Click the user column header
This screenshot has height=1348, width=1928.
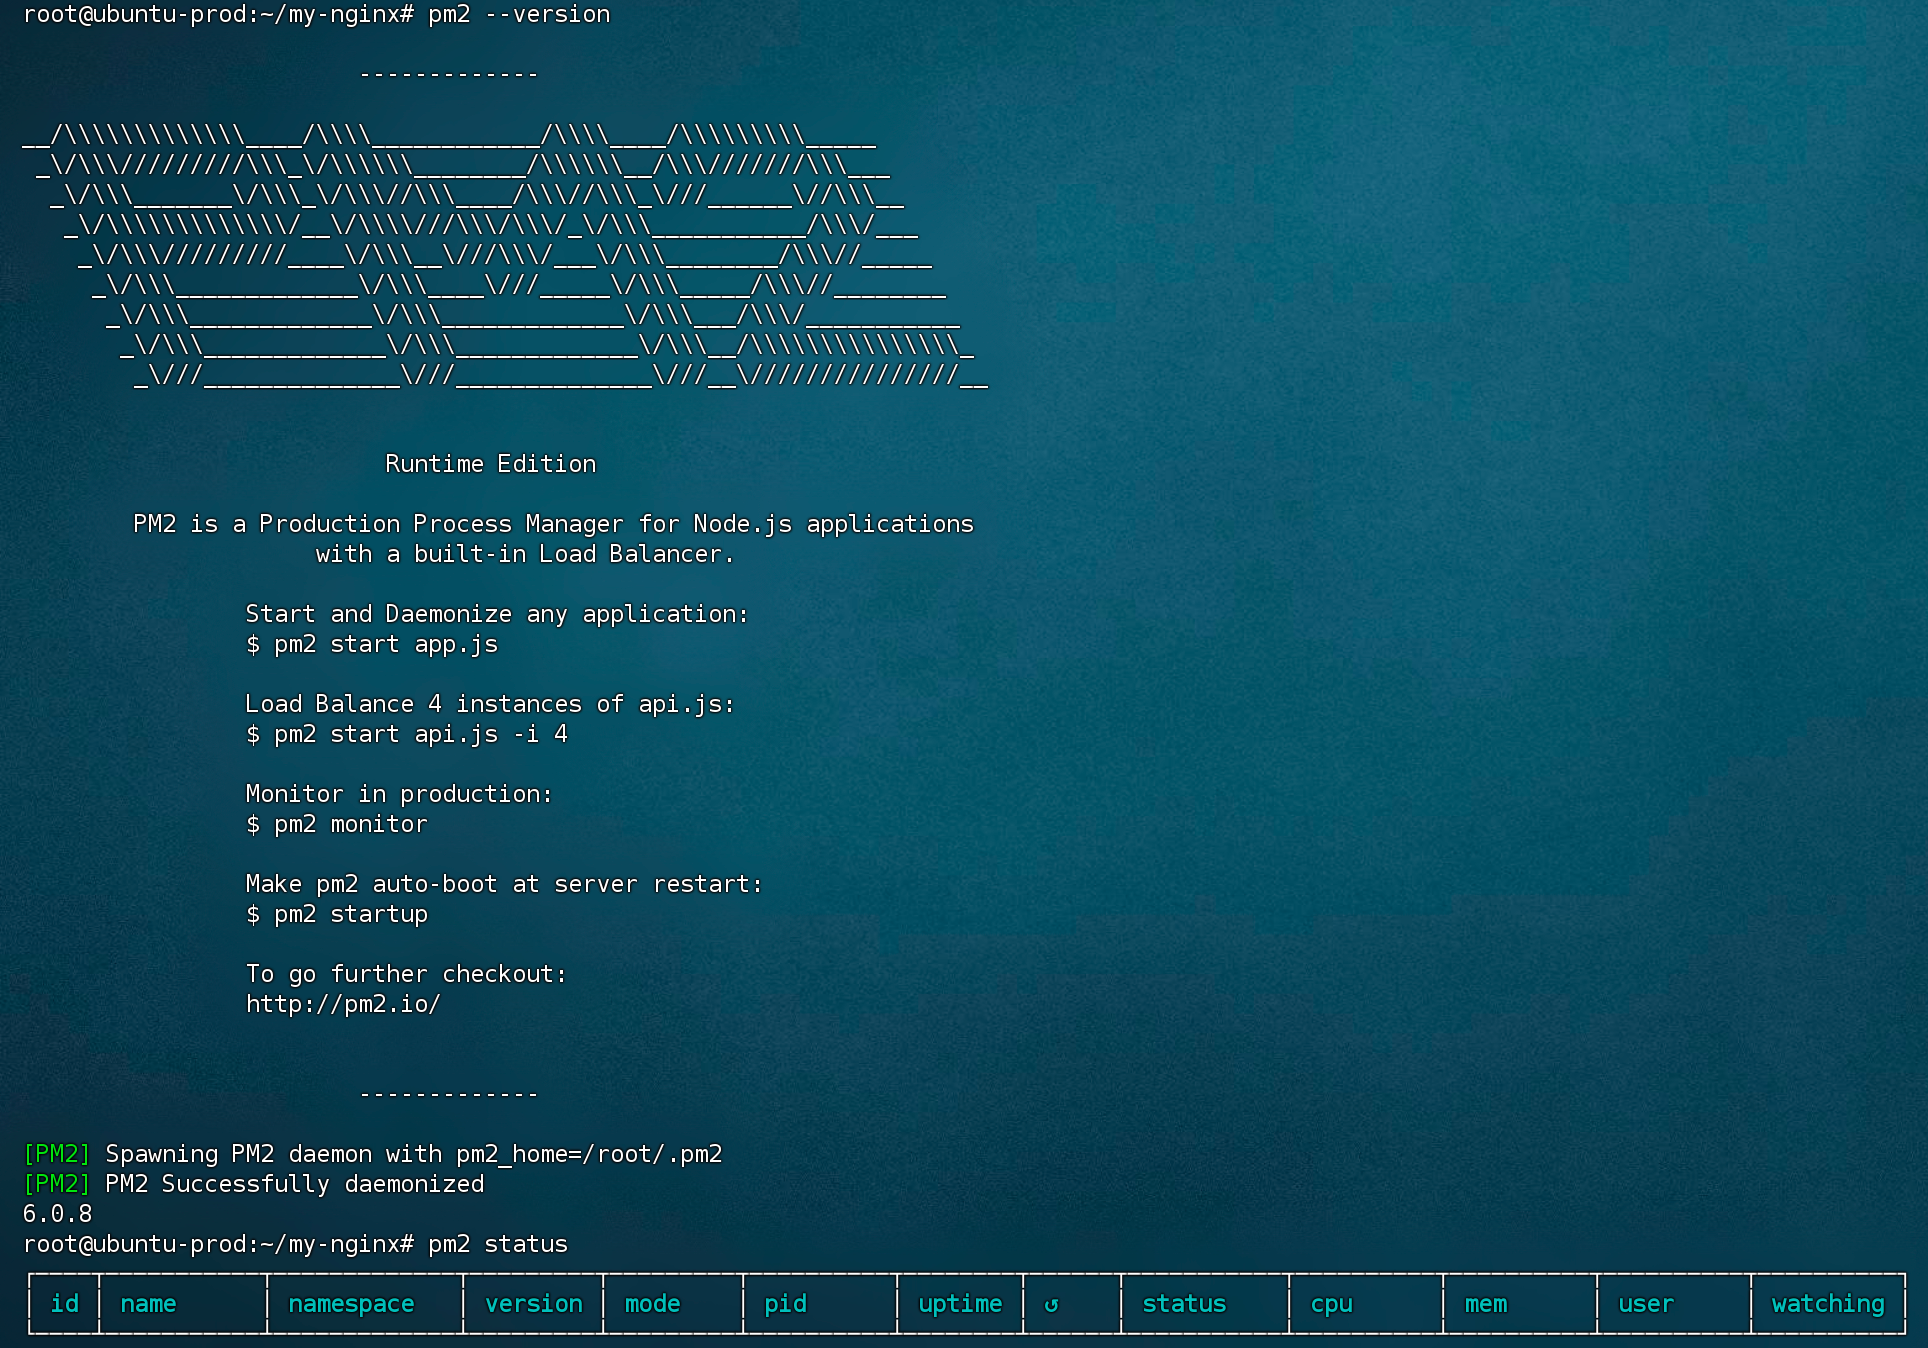pos(1645,1304)
